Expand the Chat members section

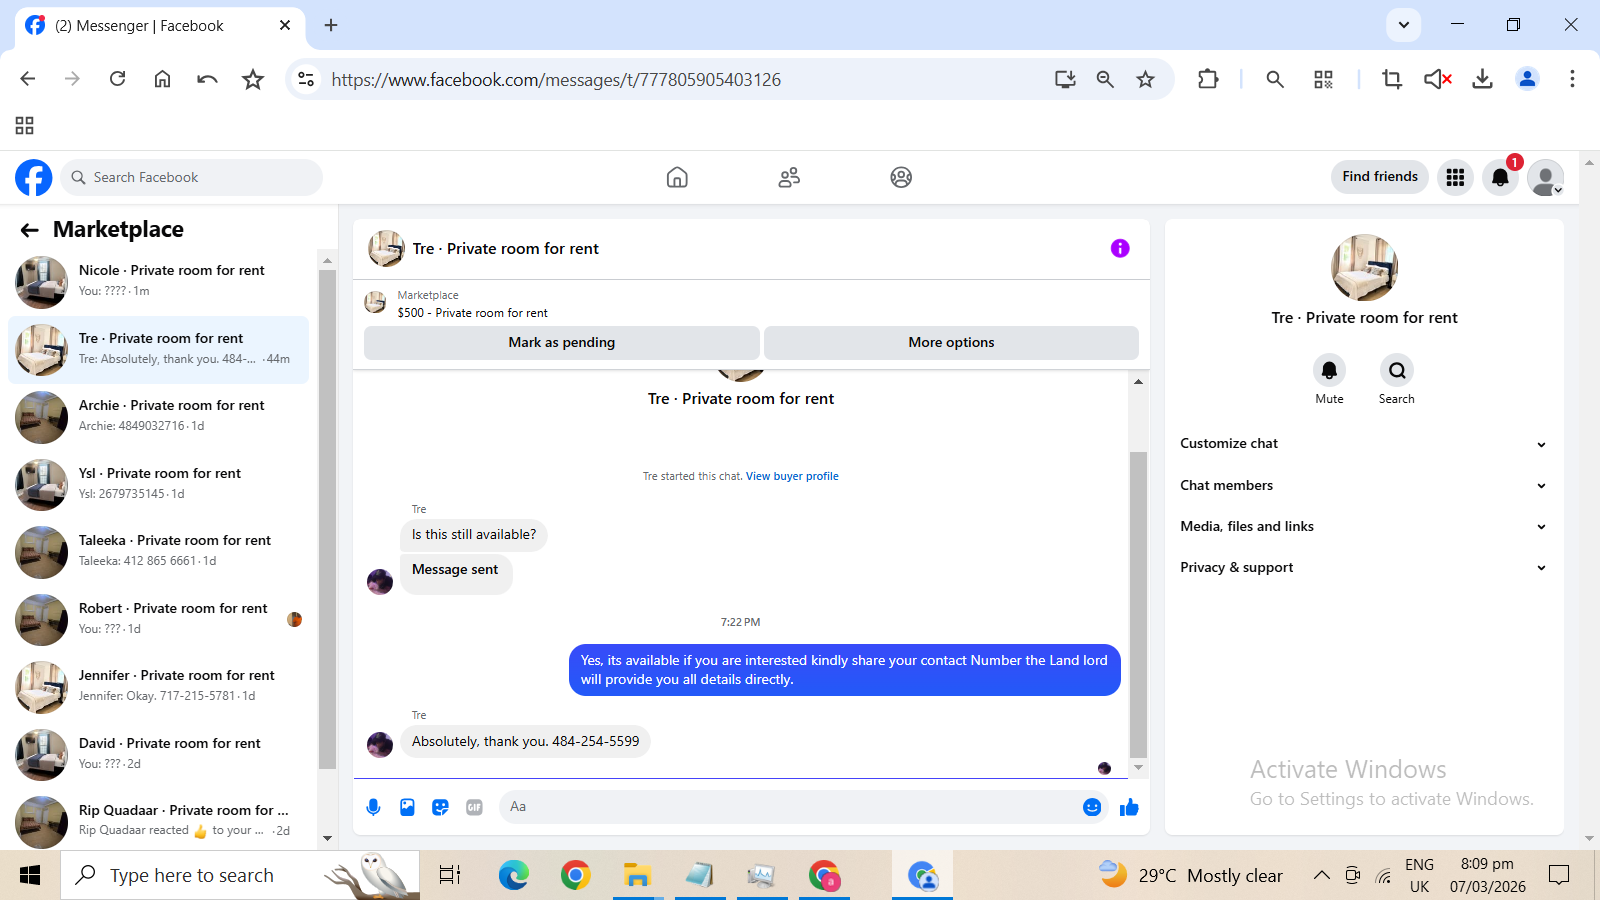1364,486
